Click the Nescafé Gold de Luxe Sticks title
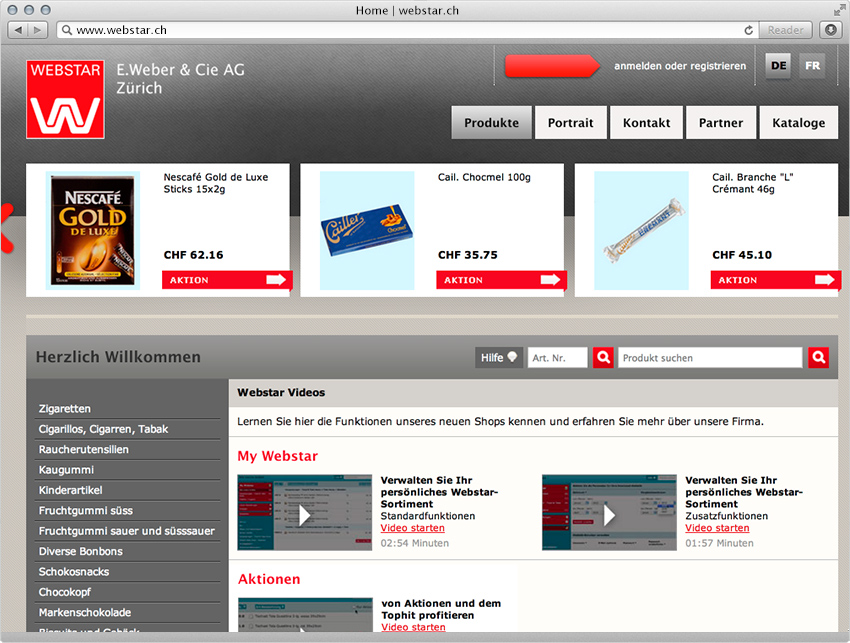This screenshot has width=850, height=643. click(216, 183)
